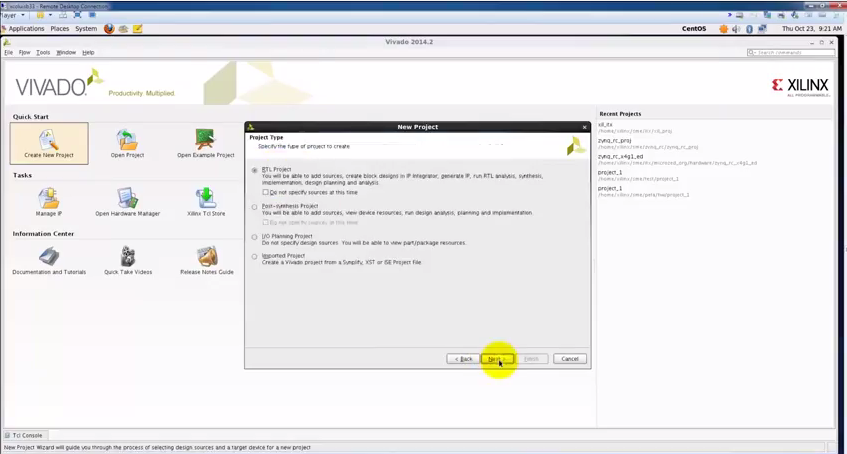Open the File menu in Vivado
Screen dimensions: 847x454
8,52
